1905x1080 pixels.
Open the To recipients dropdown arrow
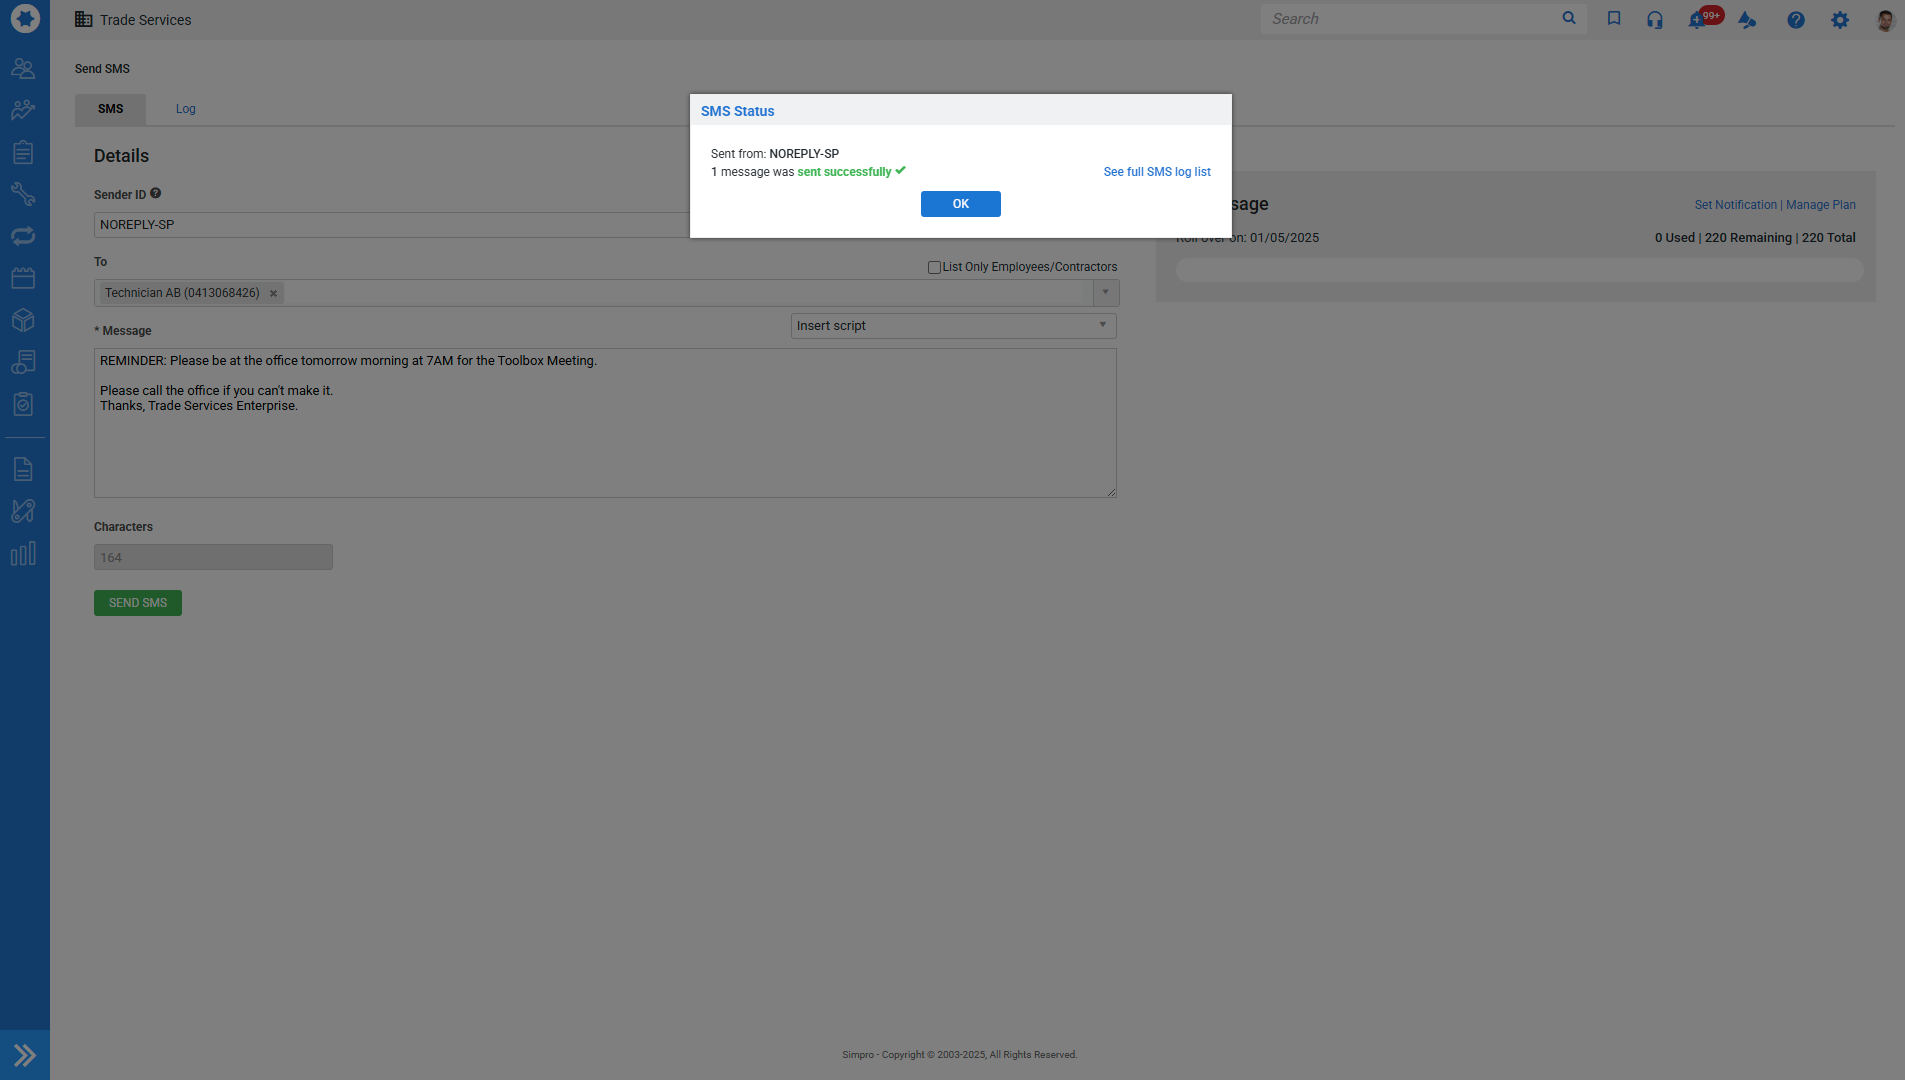coord(1105,293)
